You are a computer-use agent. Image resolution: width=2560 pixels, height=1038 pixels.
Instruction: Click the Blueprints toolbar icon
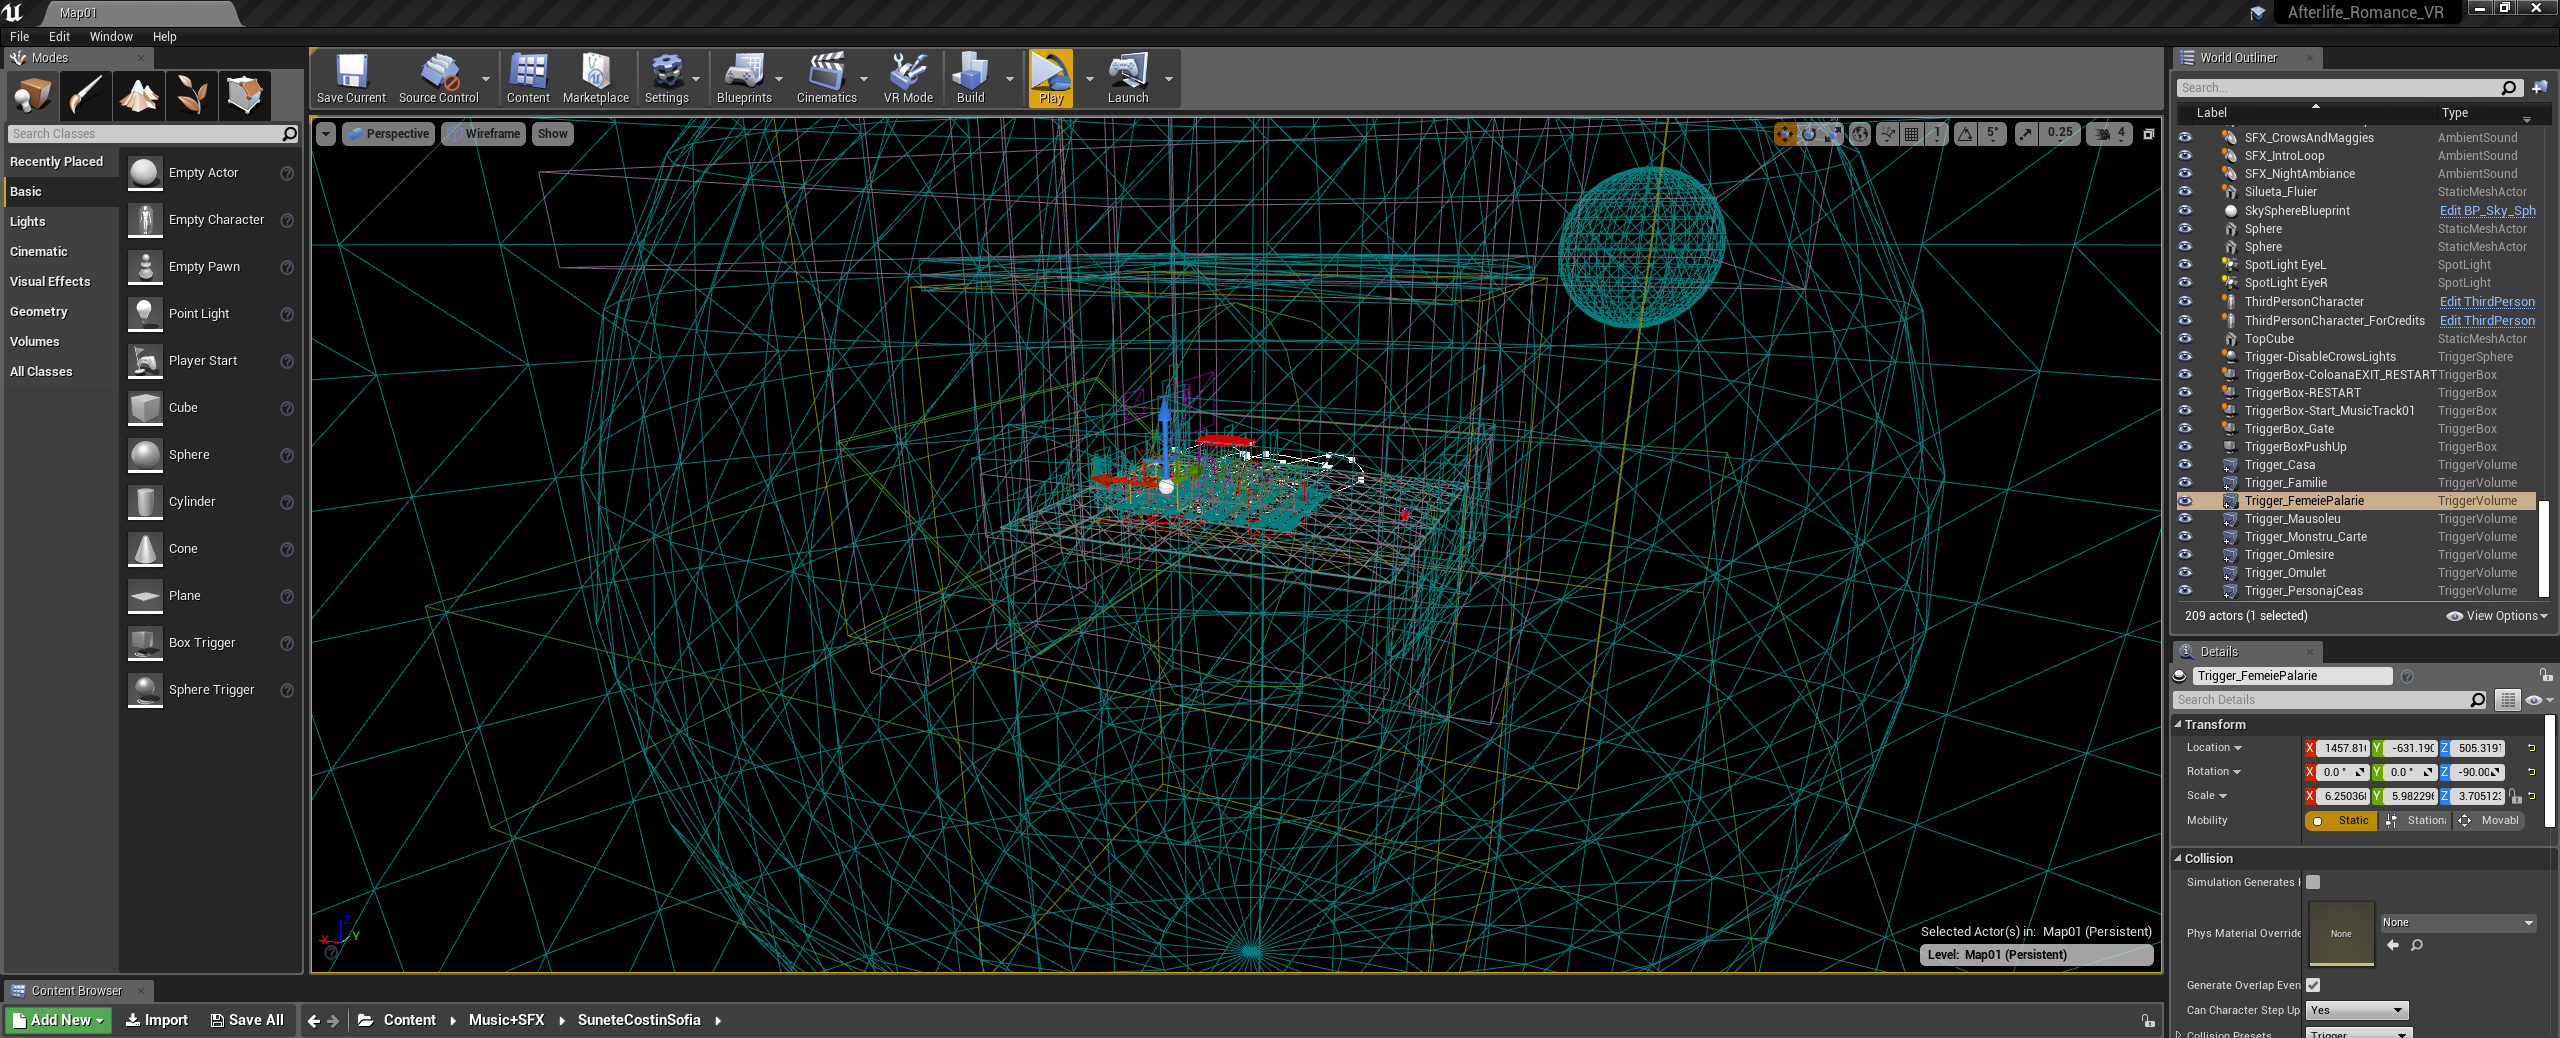[x=744, y=78]
